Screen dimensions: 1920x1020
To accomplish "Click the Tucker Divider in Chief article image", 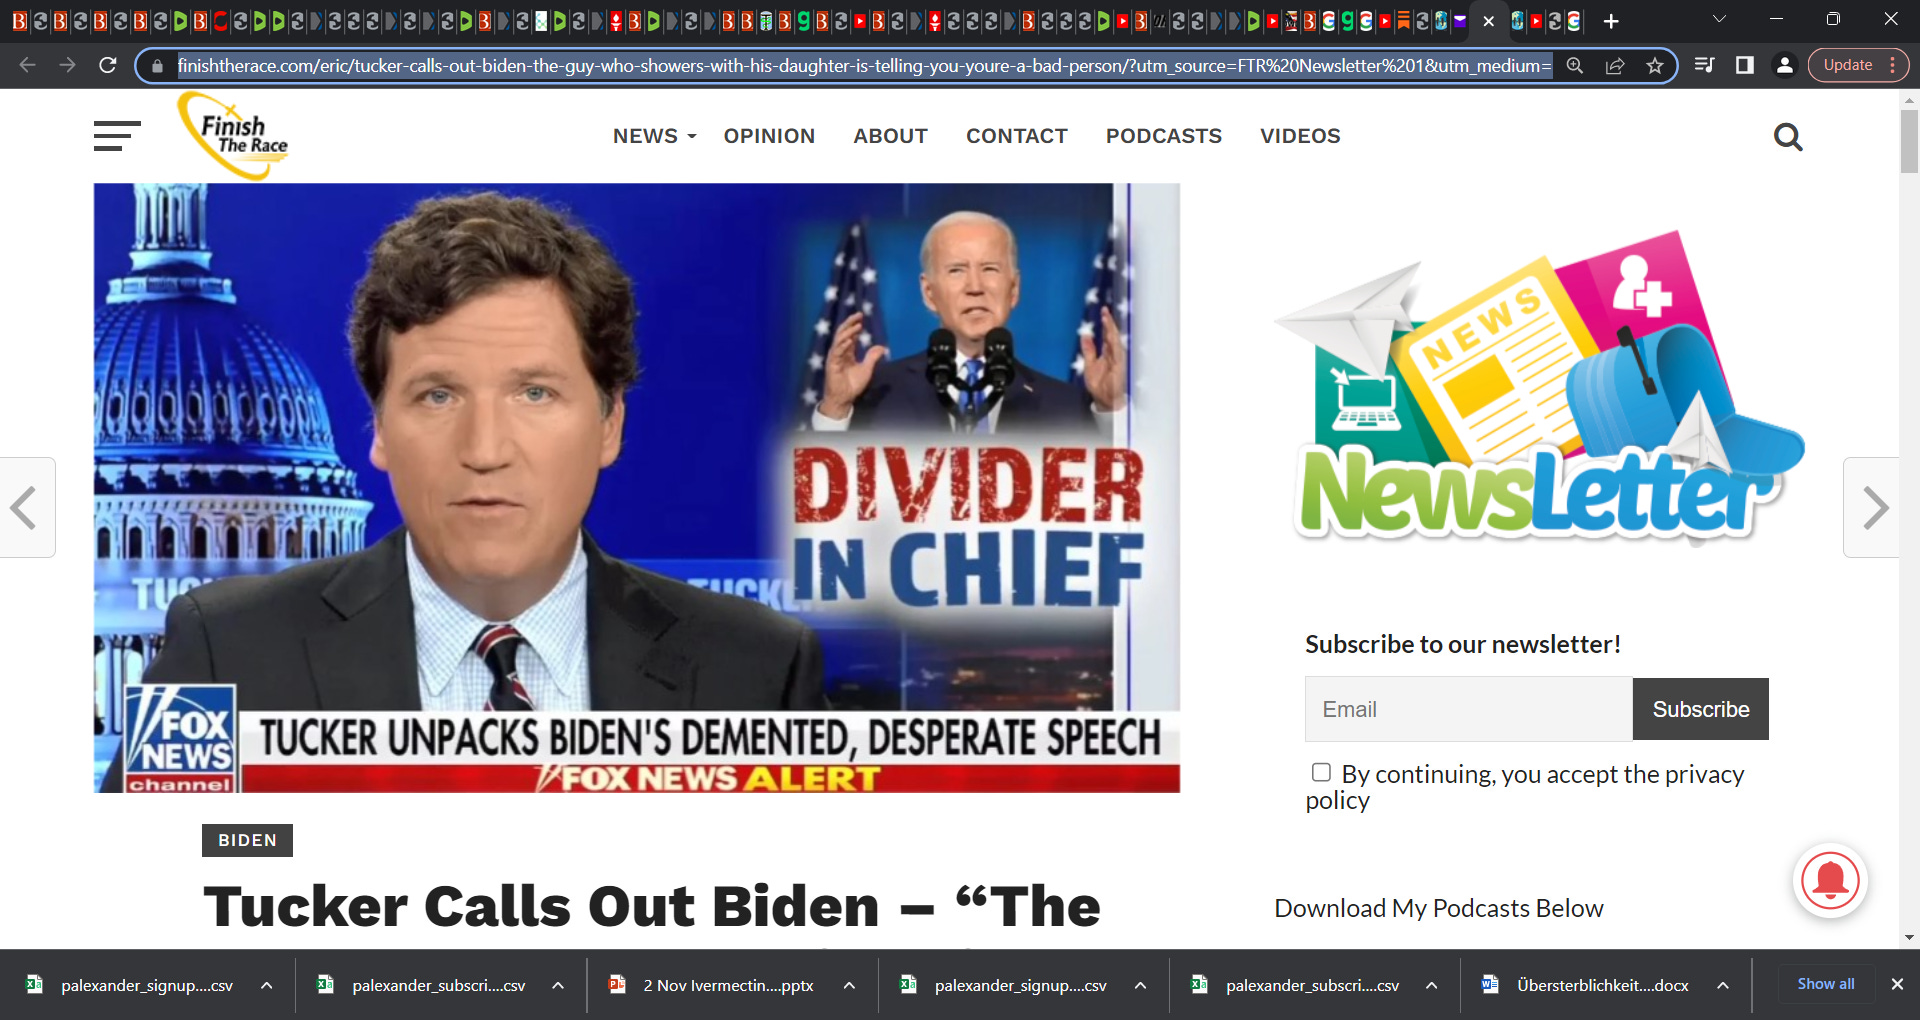I will pos(637,488).
